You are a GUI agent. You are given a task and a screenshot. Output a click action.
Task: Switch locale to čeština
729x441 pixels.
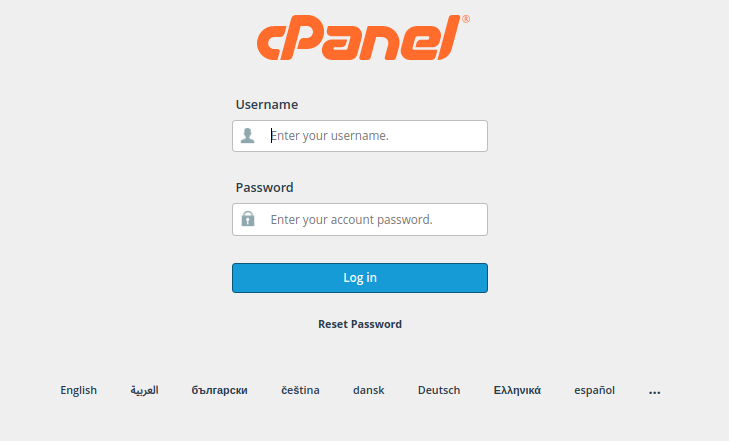coord(300,390)
